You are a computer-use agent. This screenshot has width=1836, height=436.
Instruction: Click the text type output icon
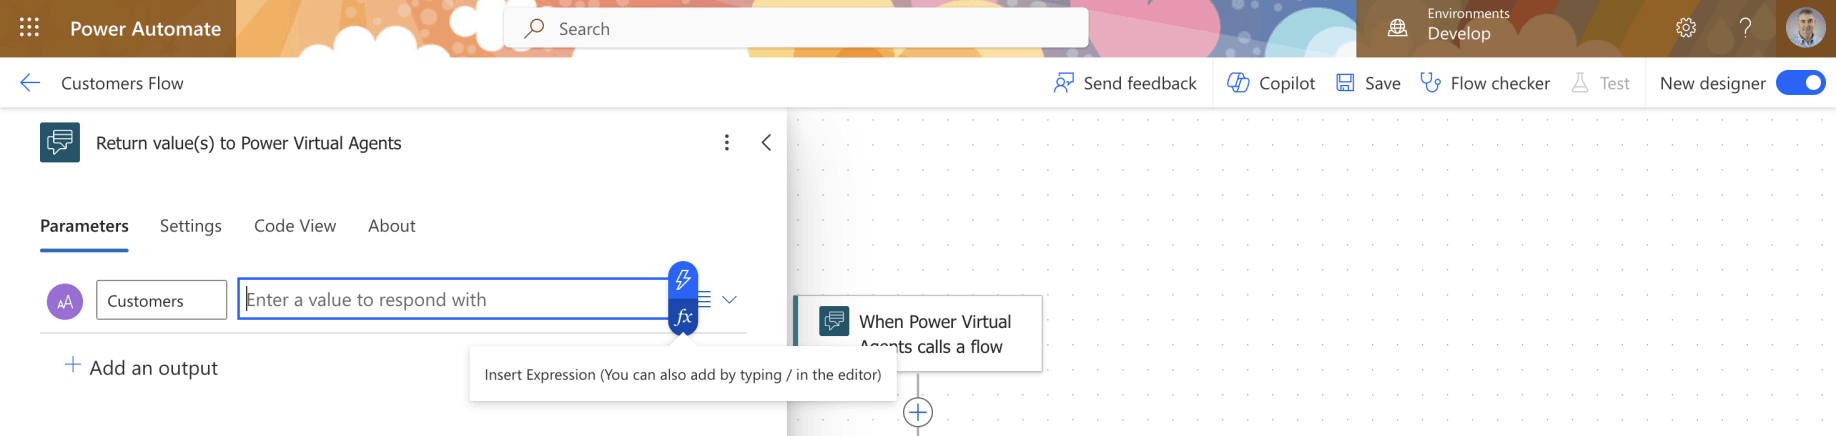[x=65, y=301]
